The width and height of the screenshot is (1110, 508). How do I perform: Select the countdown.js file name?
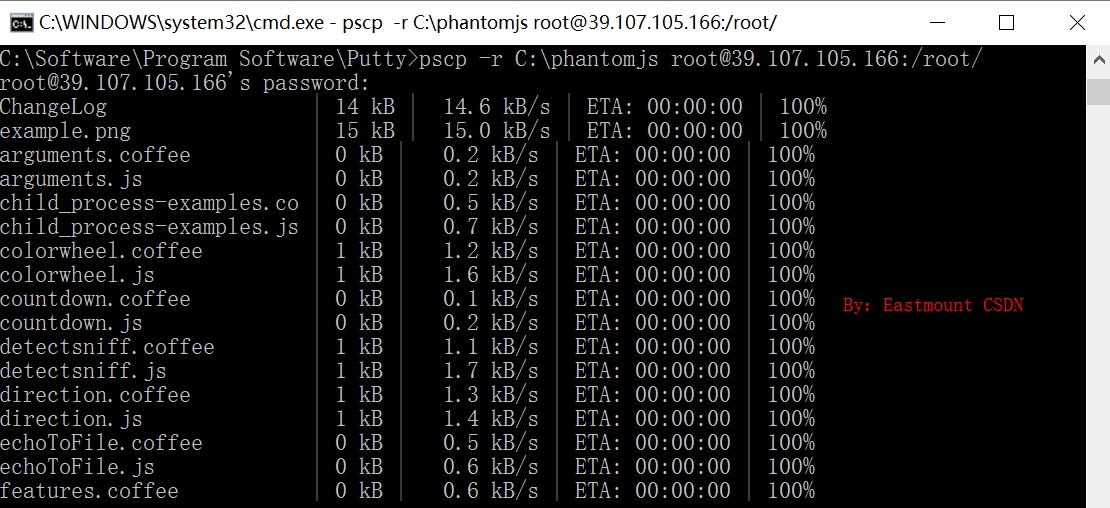tap(71, 323)
